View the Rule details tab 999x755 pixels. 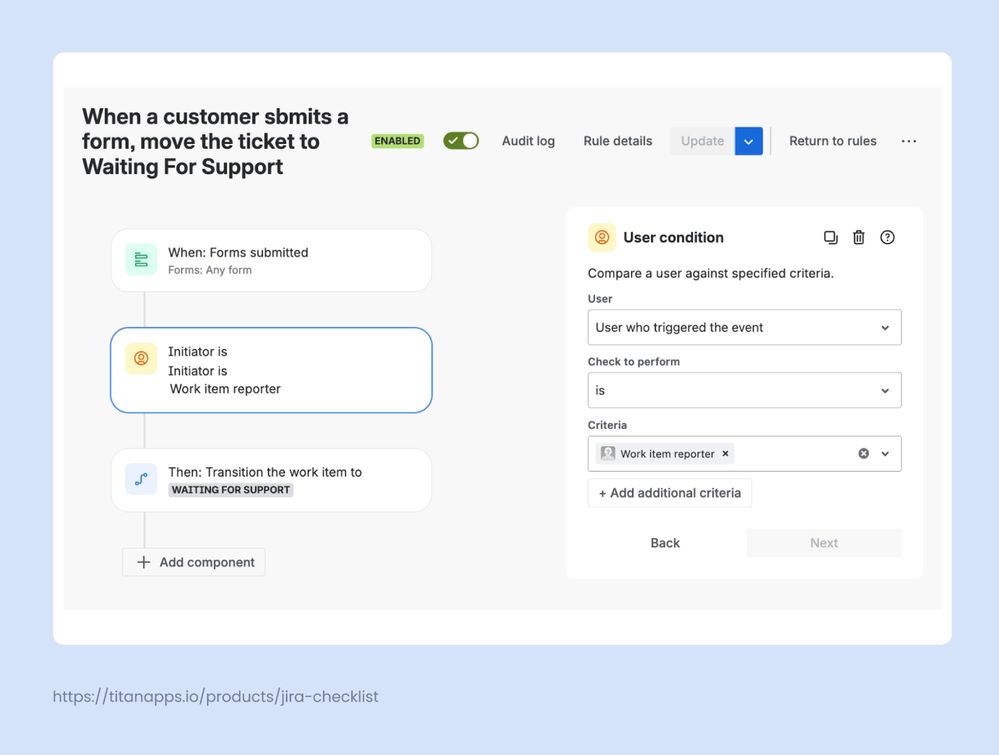click(617, 140)
